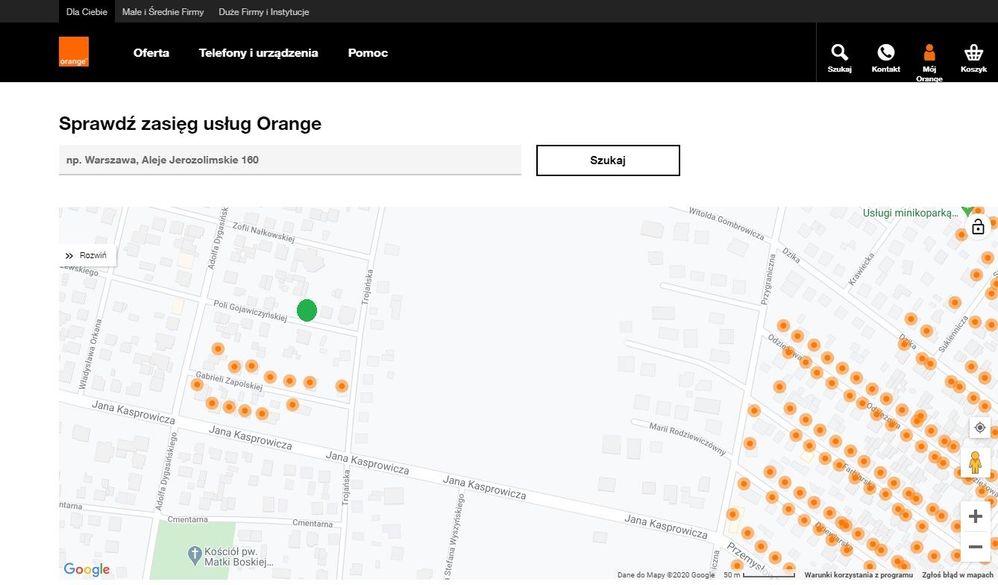
Task: Click the green location marker on map
Action: [x=307, y=310]
